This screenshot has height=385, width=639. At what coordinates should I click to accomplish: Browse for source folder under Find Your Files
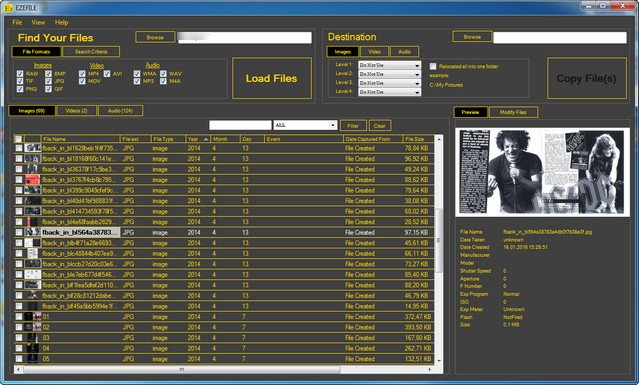pyautogui.click(x=155, y=37)
